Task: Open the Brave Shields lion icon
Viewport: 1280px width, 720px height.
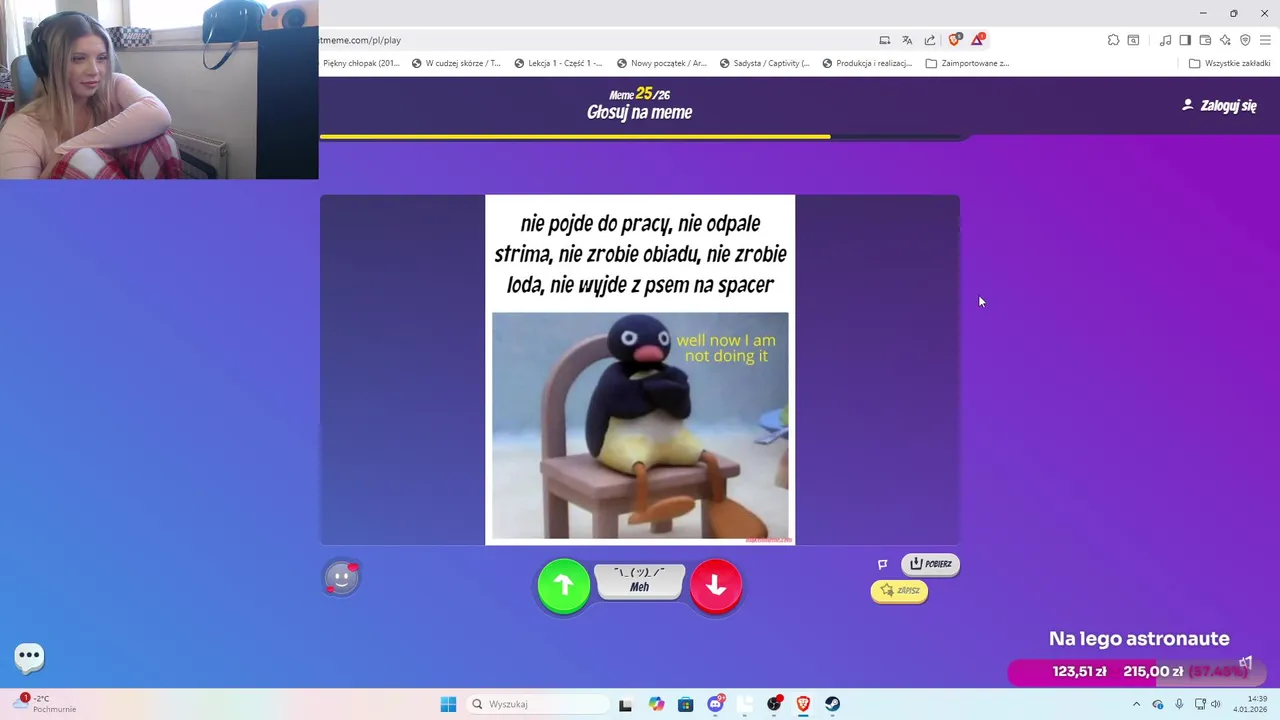Action: tap(954, 40)
